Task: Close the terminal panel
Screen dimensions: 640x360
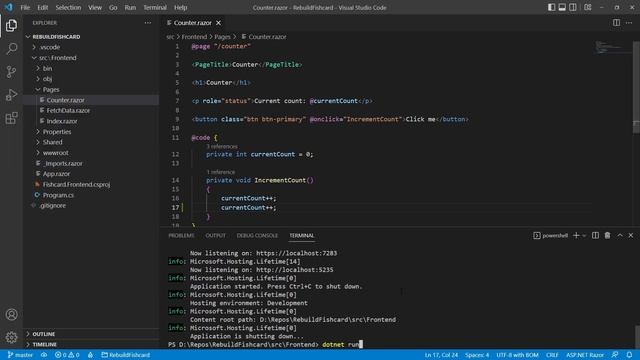Action: pos(631,236)
